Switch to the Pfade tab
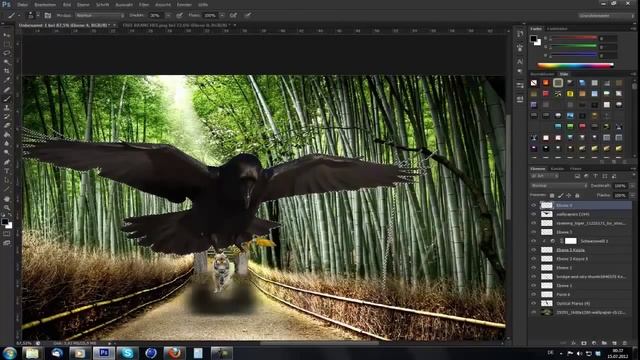 (x=576, y=169)
